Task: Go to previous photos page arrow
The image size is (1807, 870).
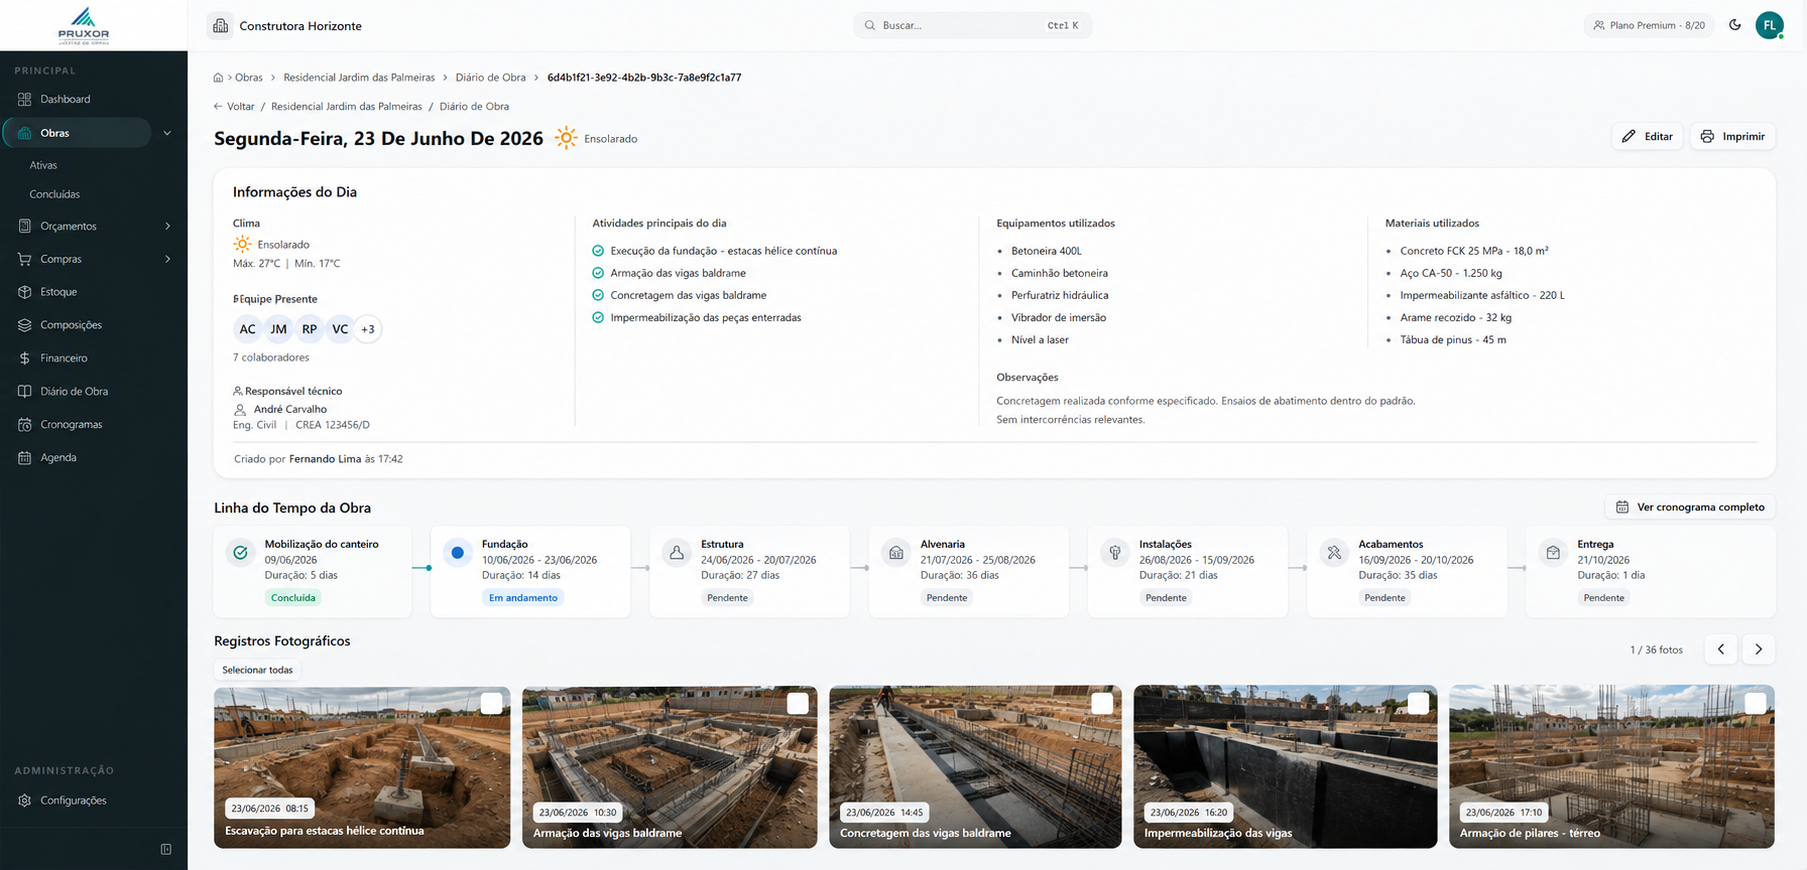Action: point(1721,649)
